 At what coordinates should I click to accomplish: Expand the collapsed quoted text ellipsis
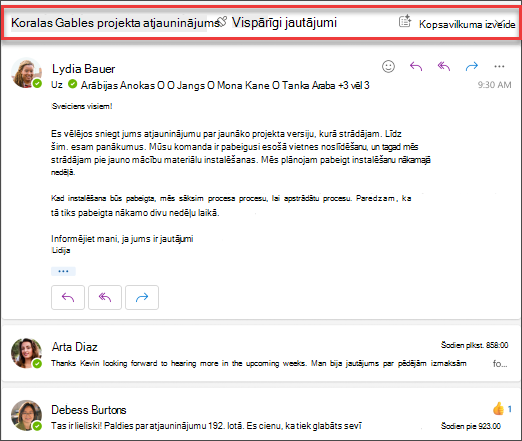pyautogui.click(x=63, y=271)
